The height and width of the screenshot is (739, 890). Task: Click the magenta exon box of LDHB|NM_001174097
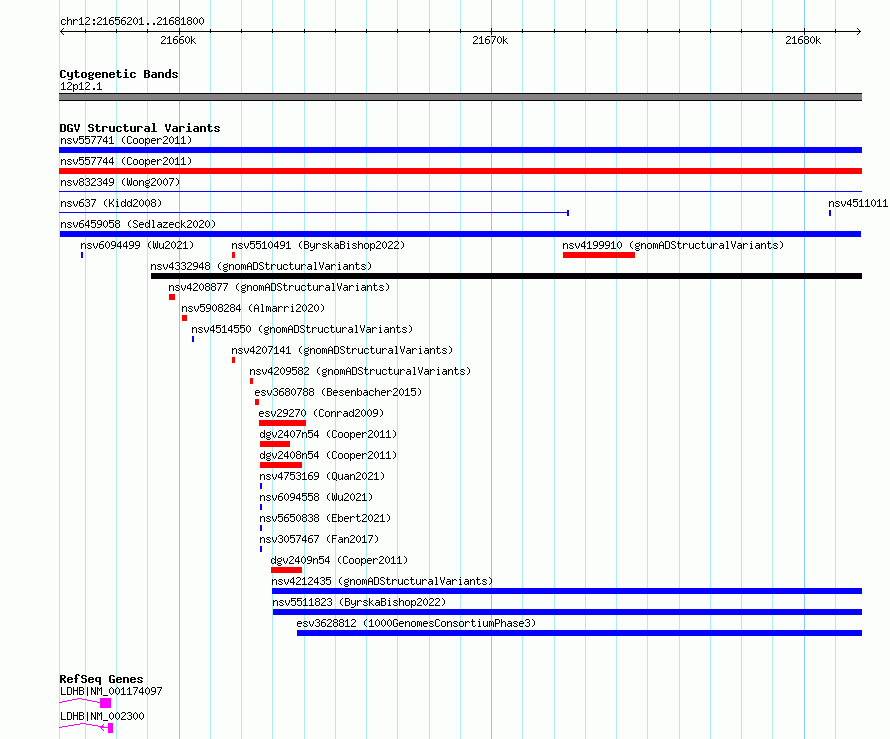click(106, 703)
